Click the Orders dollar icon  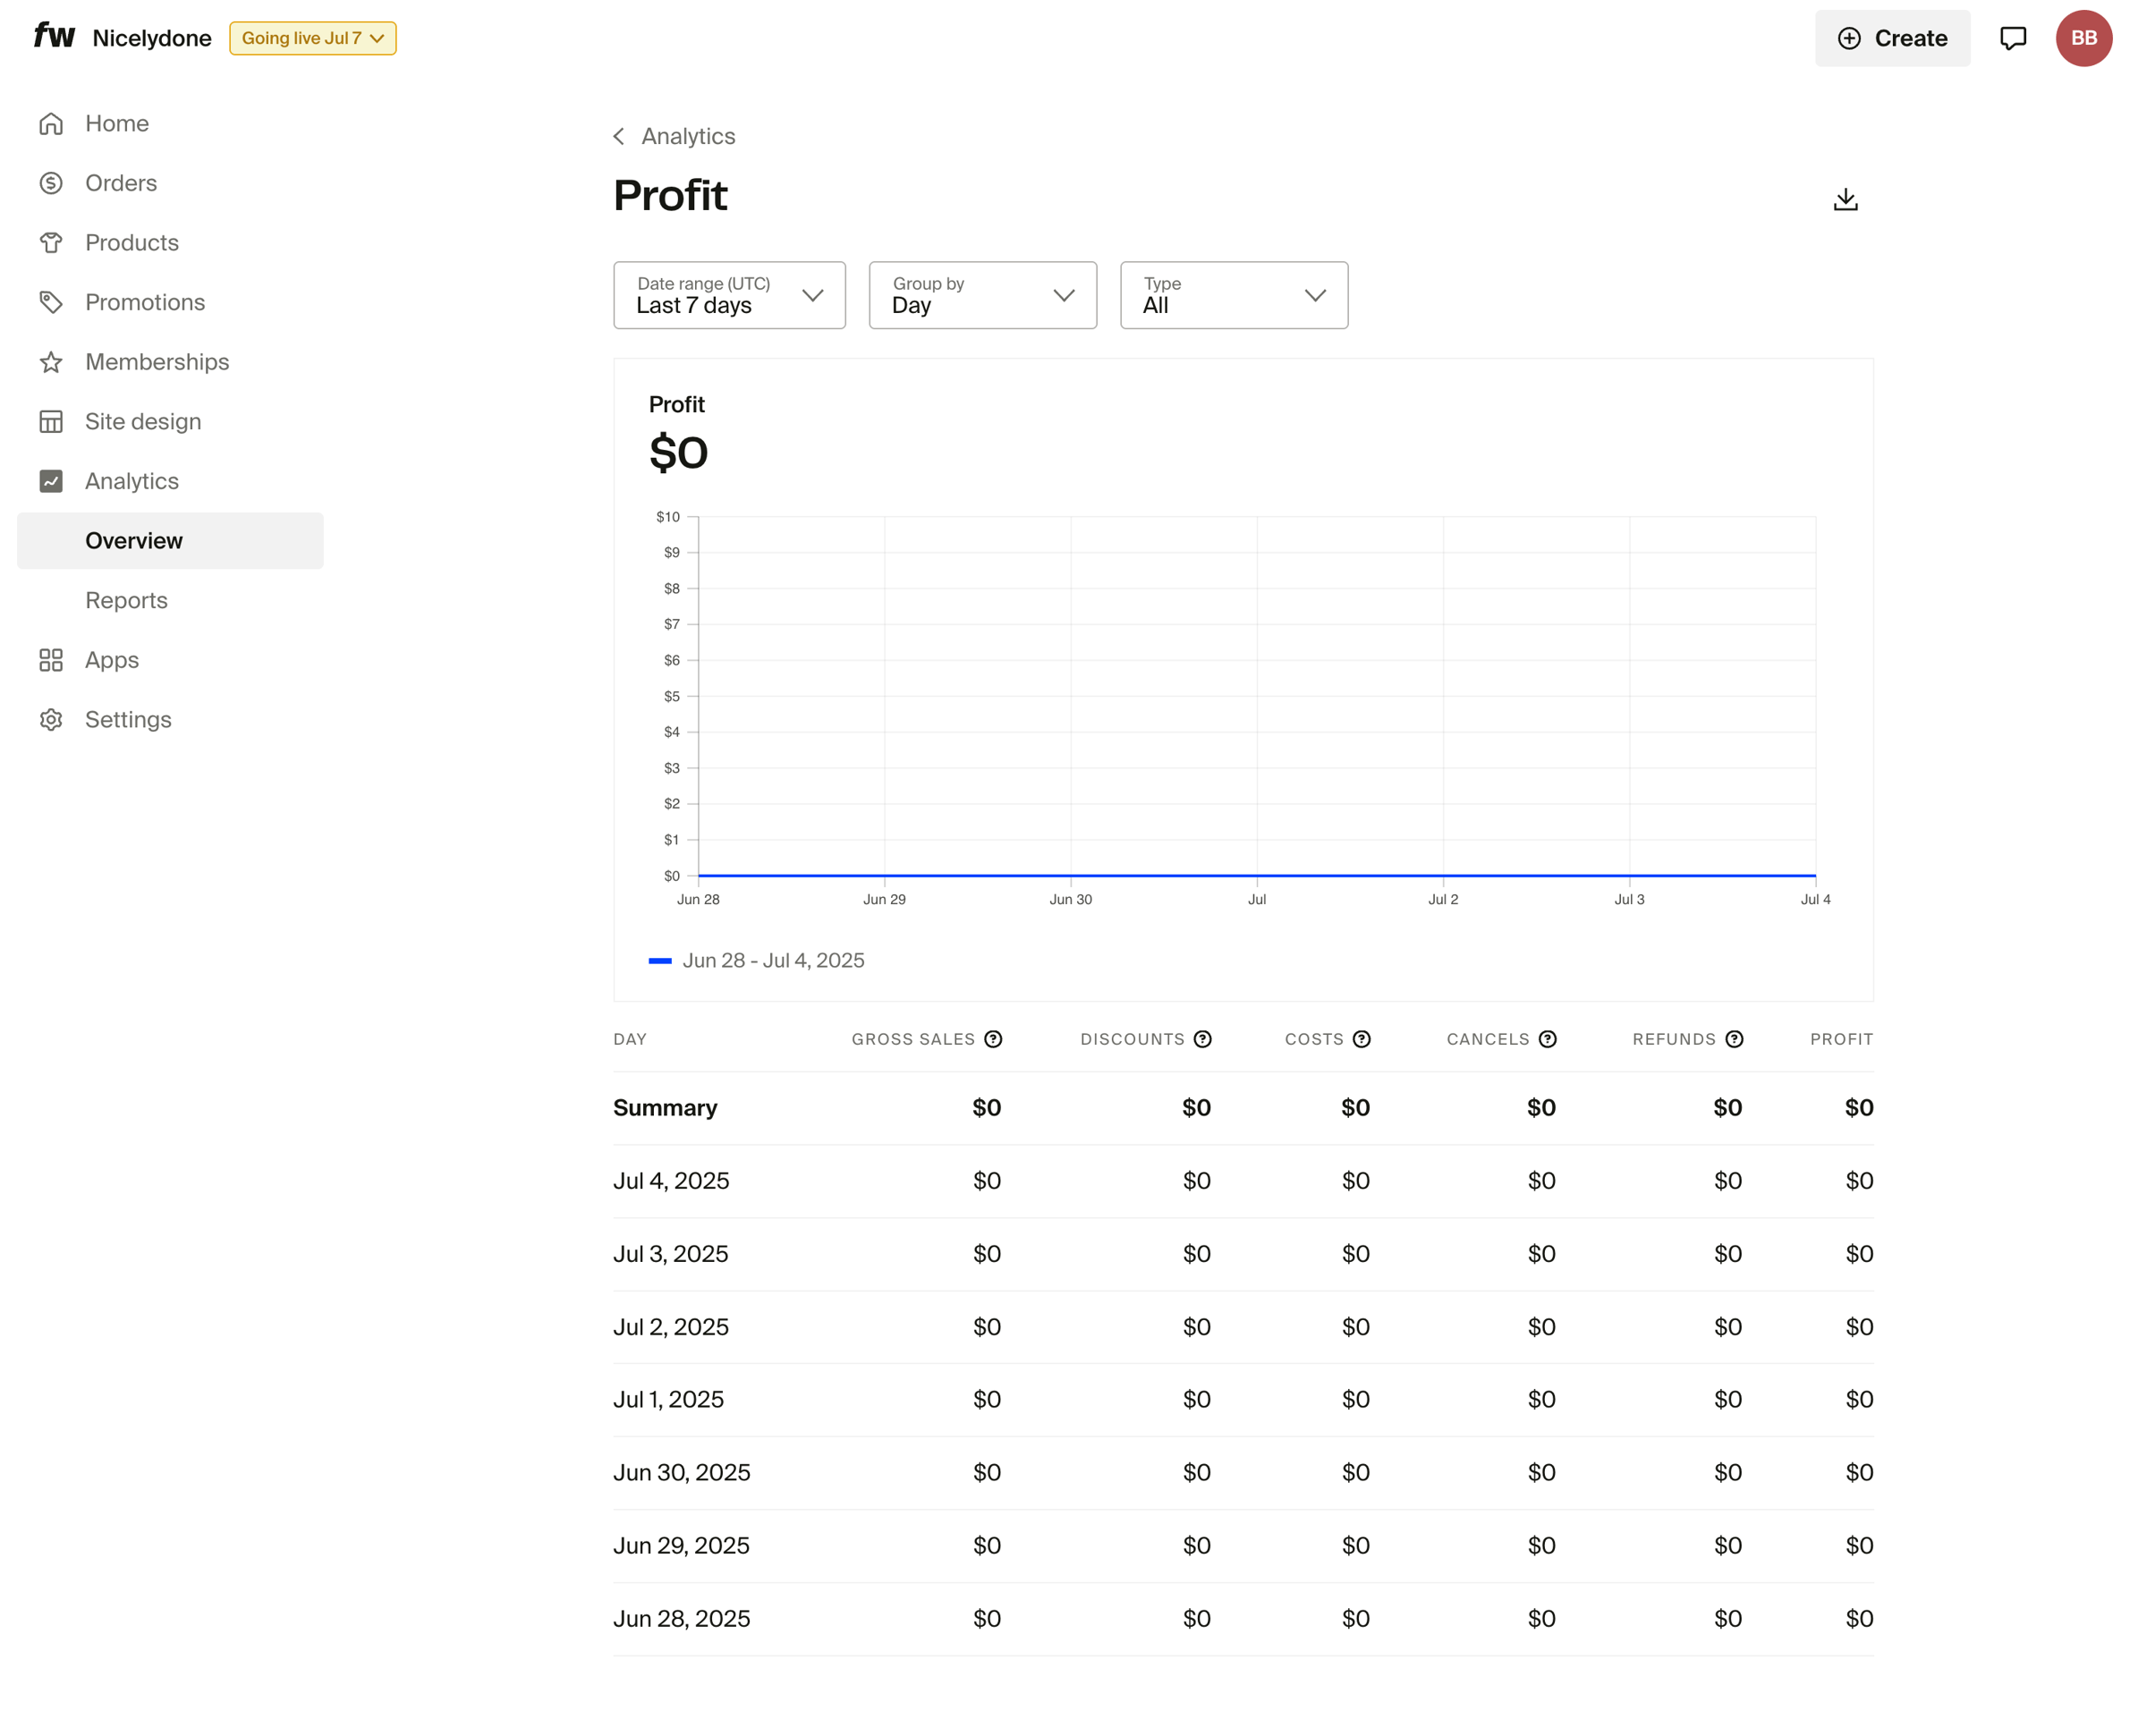[x=51, y=183]
